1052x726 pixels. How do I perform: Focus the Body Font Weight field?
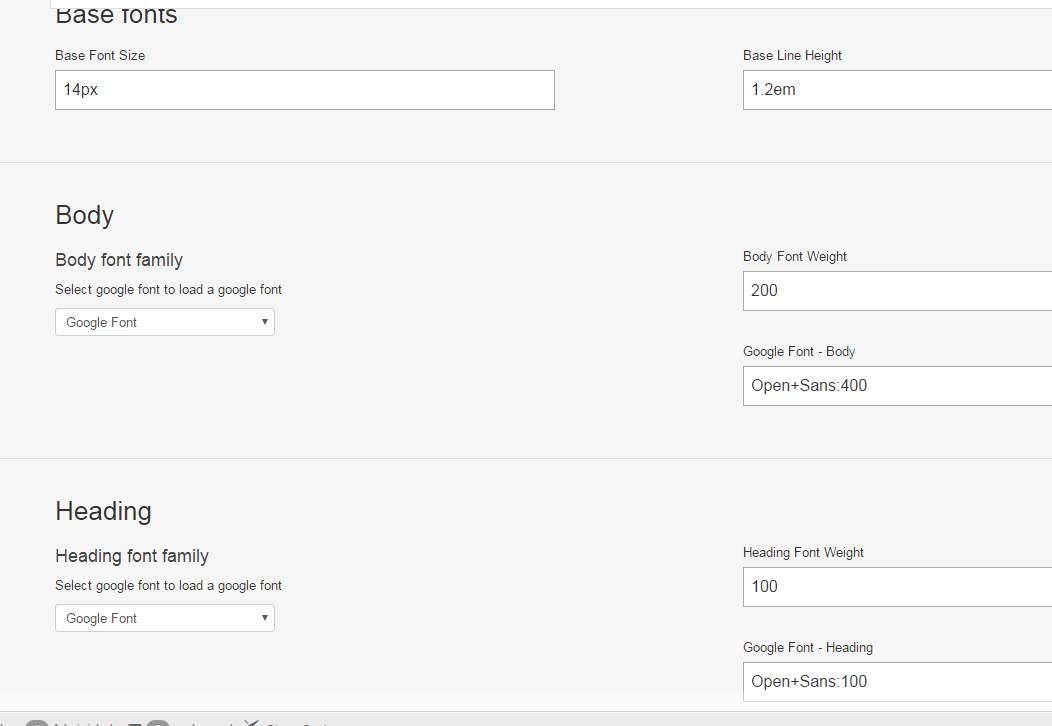897,291
